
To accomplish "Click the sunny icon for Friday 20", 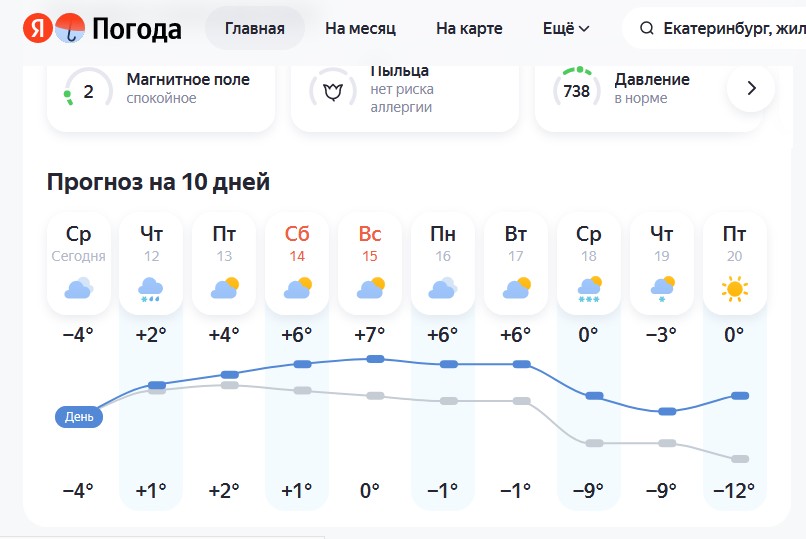I will click(x=735, y=290).
